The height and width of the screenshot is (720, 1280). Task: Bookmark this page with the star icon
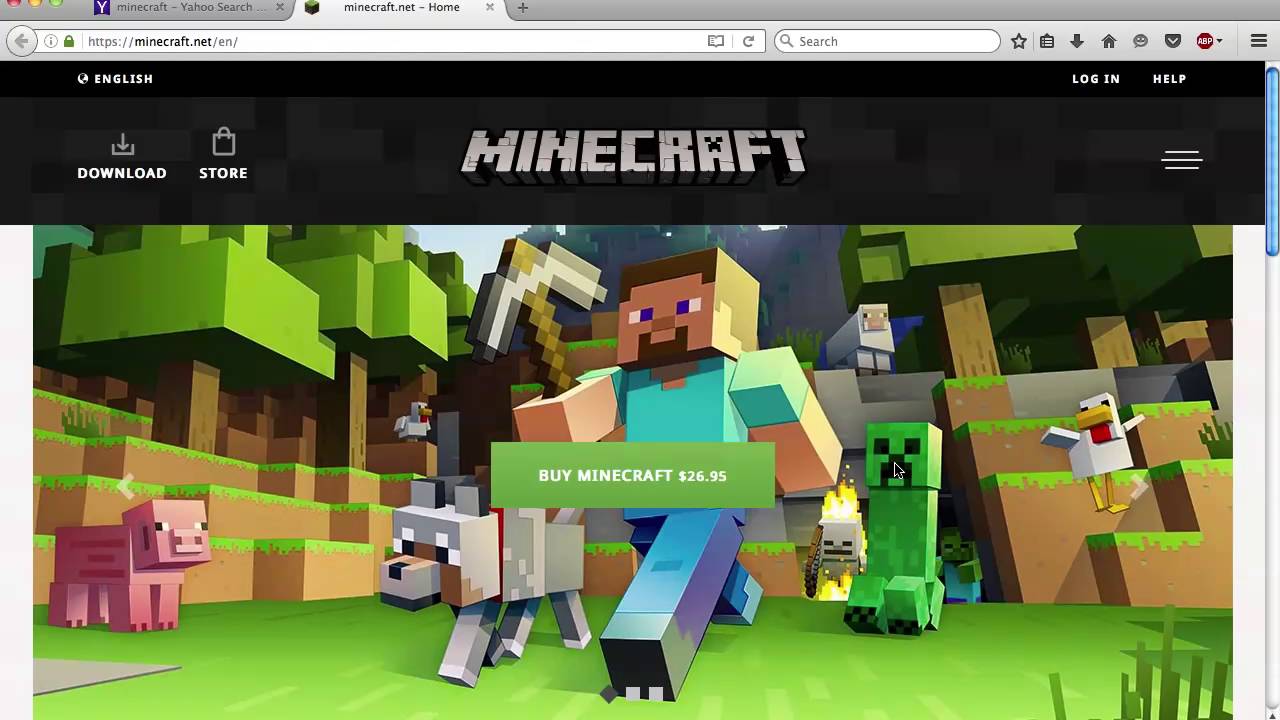pyautogui.click(x=1019, y=41)
